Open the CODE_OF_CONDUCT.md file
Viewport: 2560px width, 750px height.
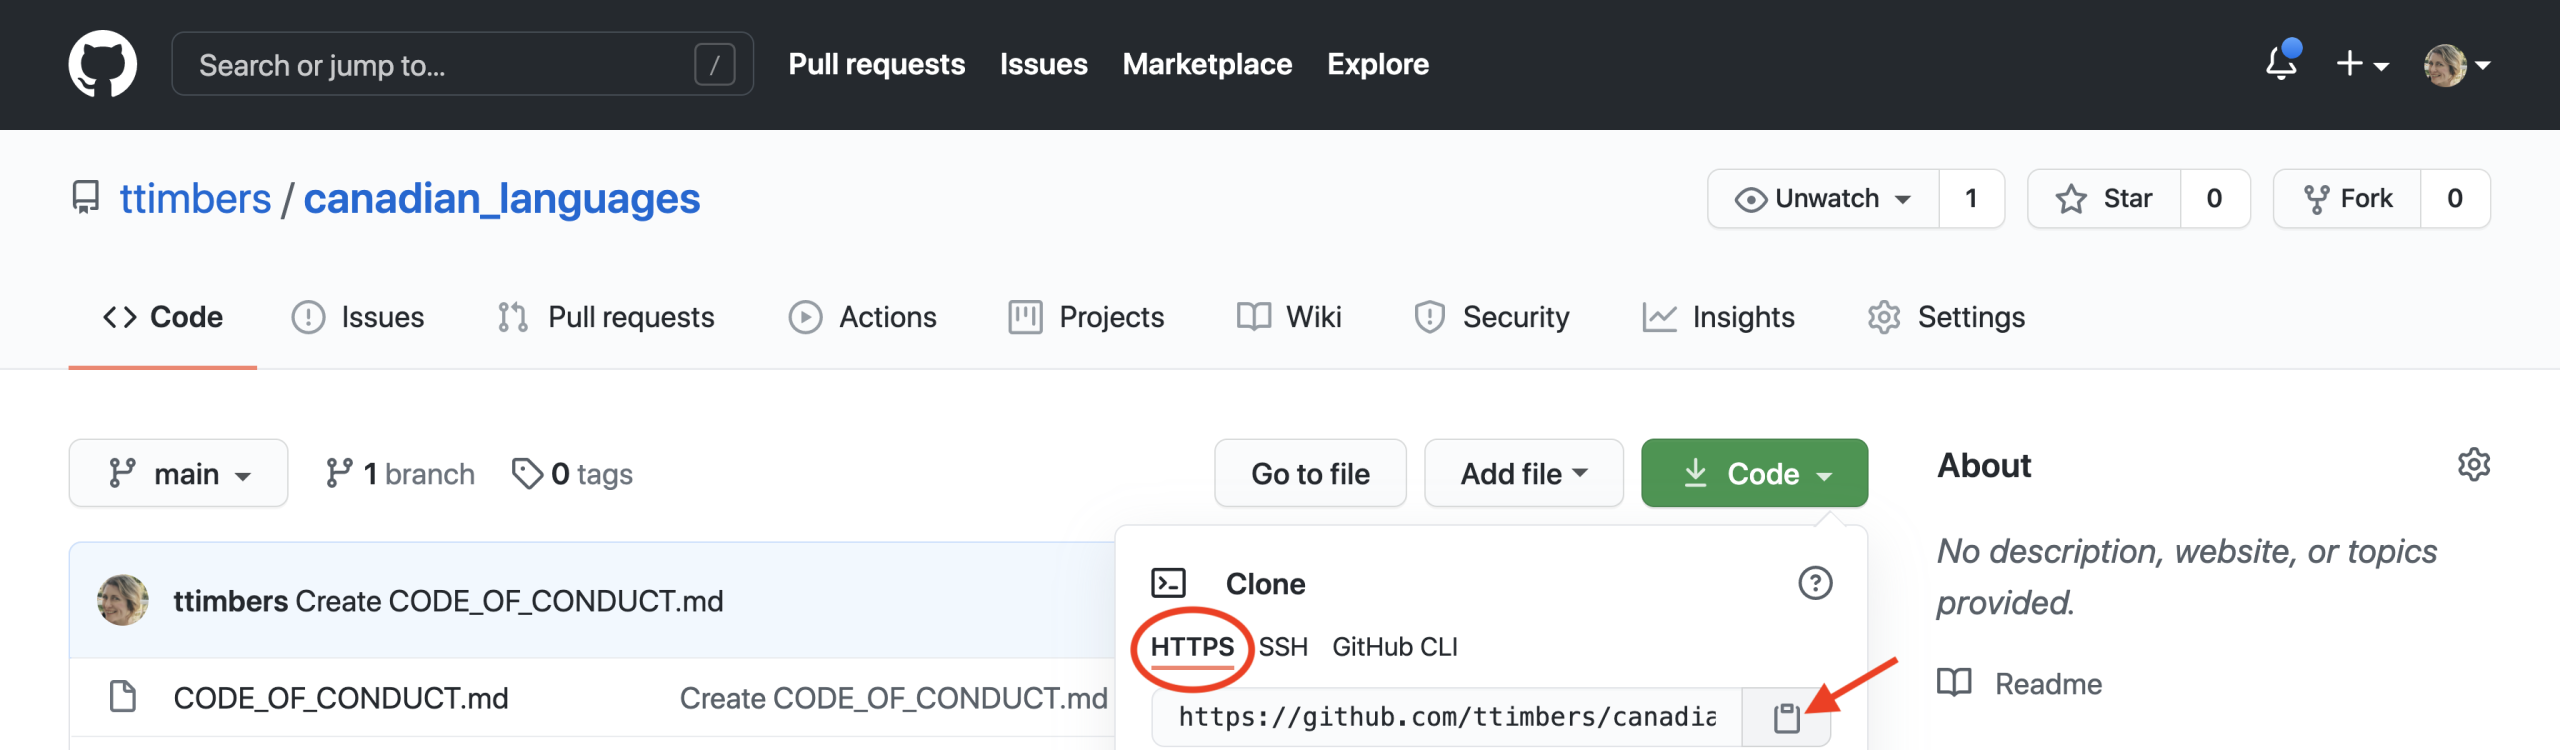click(340, 698)
